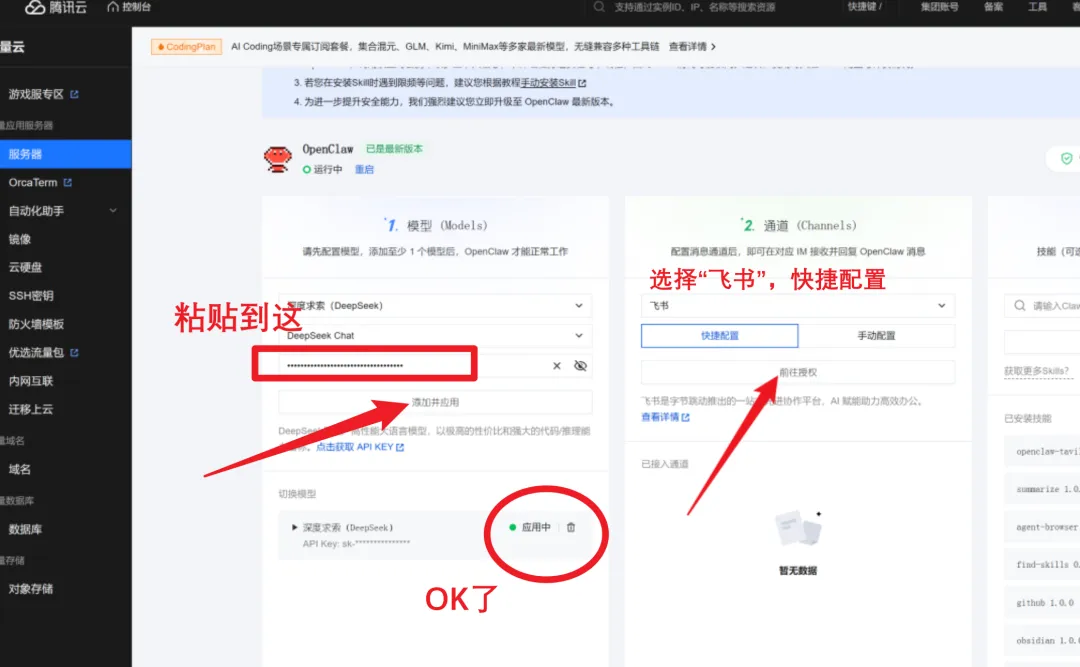The height and width of the screenshot is (667, 1080).
Task: Open 查看详情 link under Feishu description
Action: coord(665,417)
